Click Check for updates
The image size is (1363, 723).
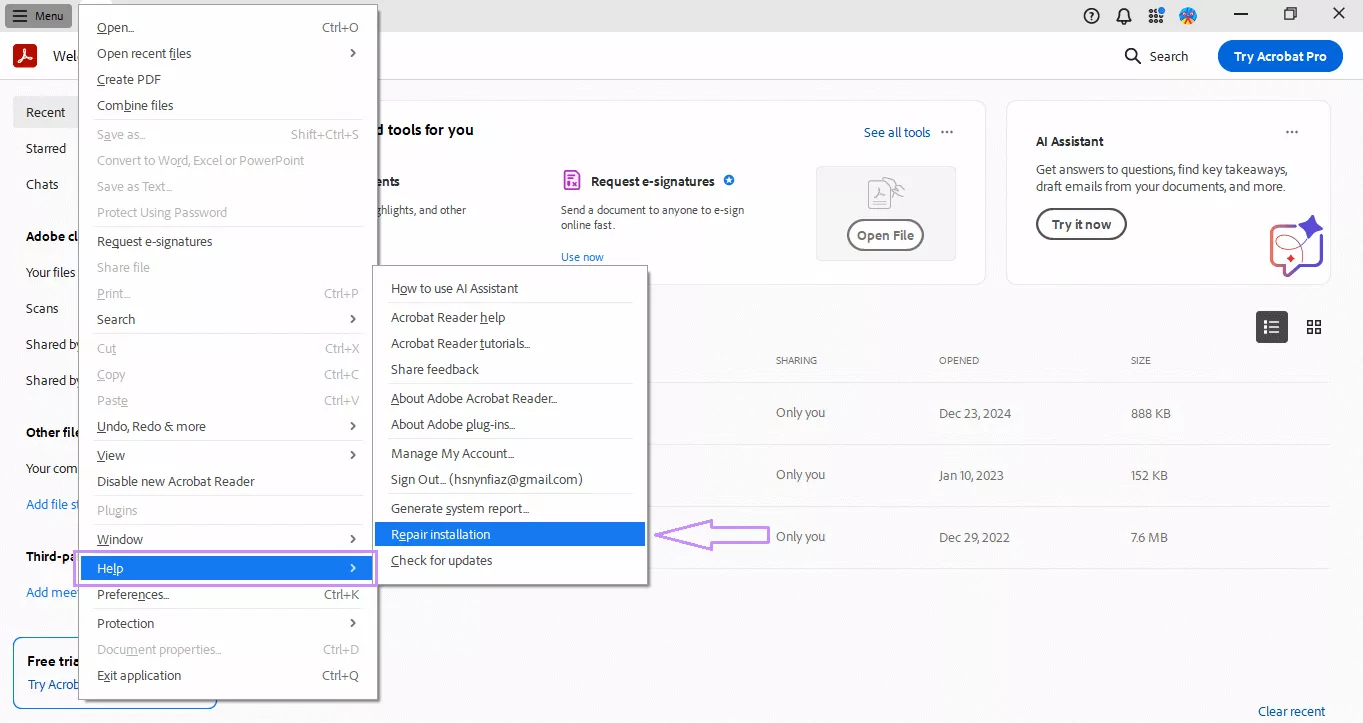tap(441, 560)
